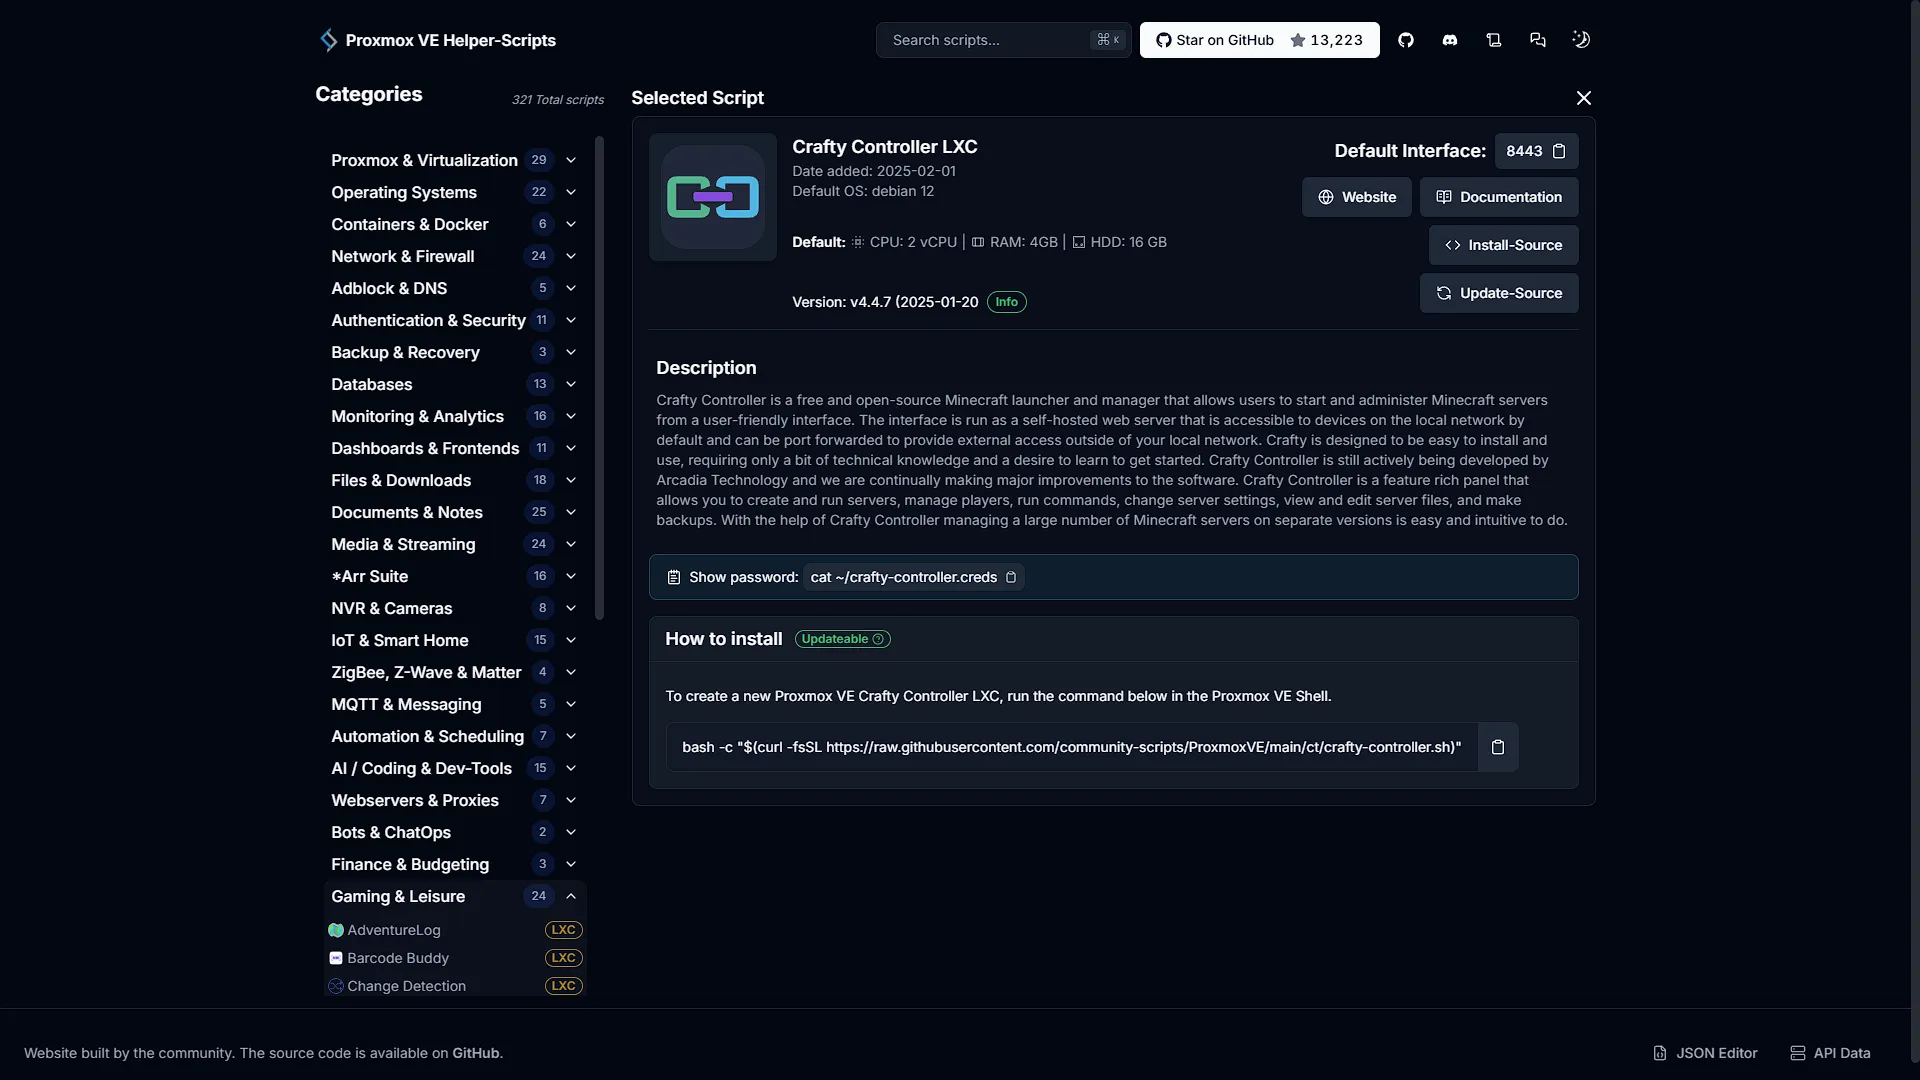Select AdventureLog script entry
The width and height of the screenshot is (1920, 1080).
pos(455,930)
